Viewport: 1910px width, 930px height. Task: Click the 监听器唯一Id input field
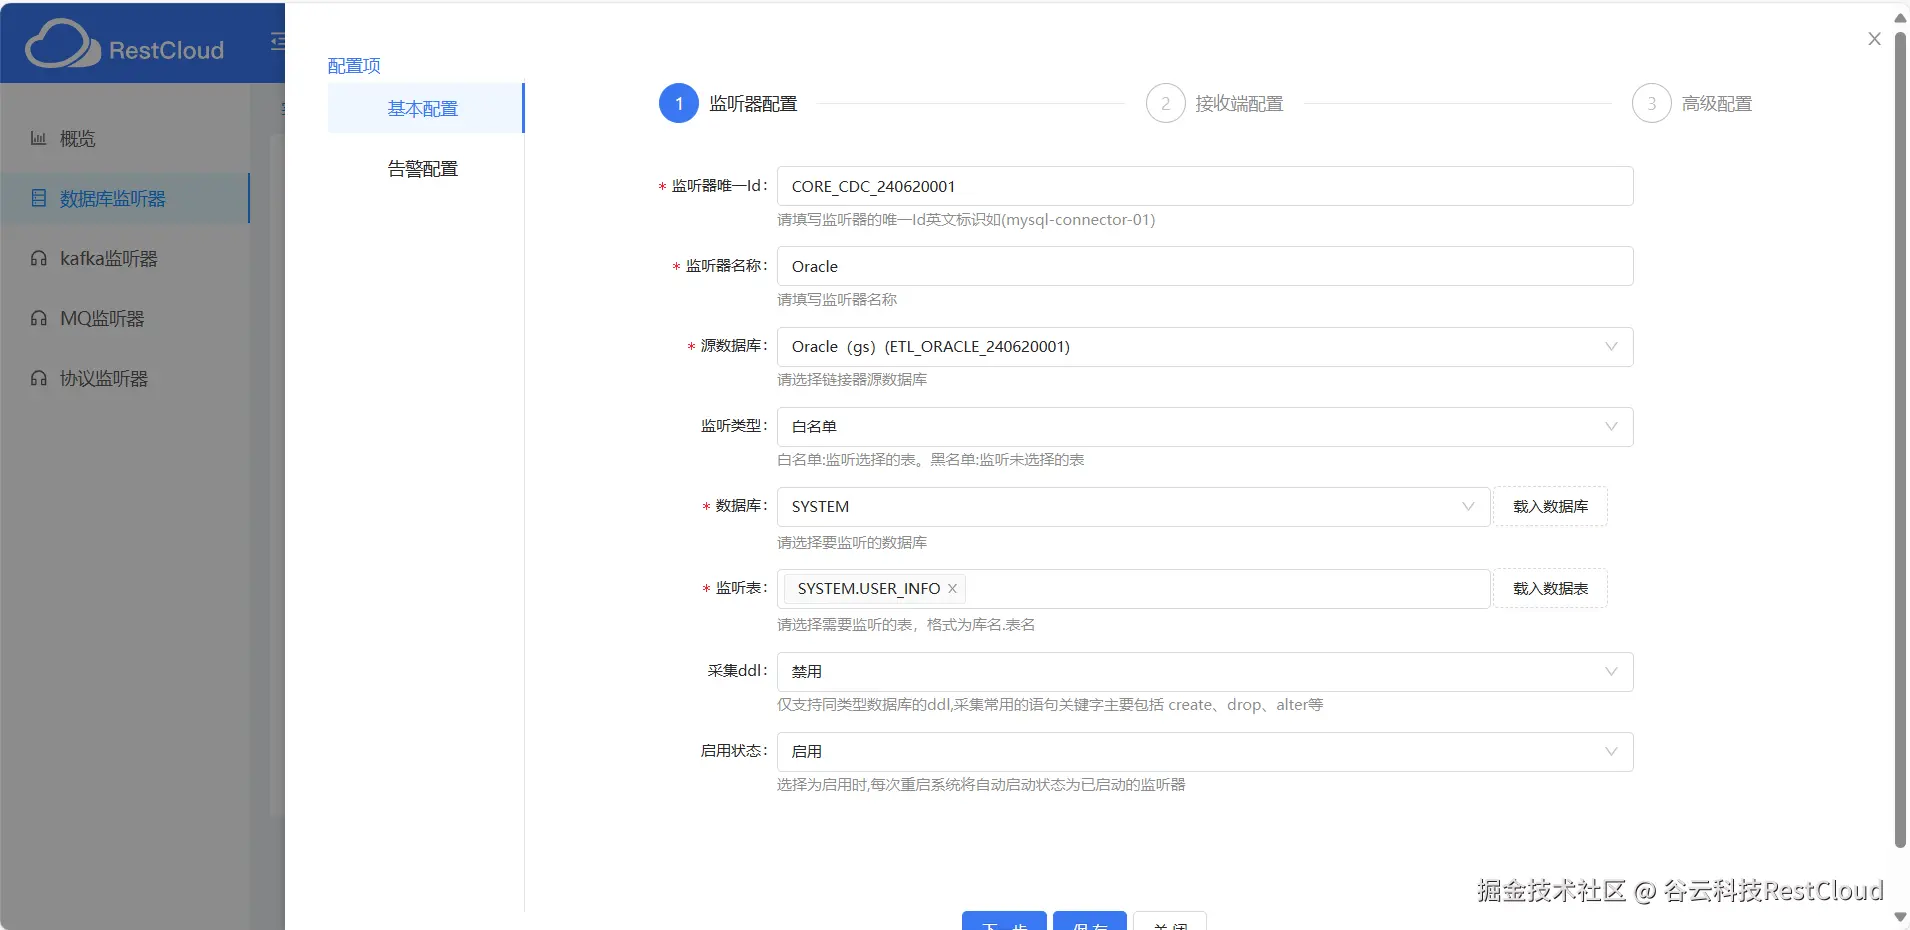1205,186
